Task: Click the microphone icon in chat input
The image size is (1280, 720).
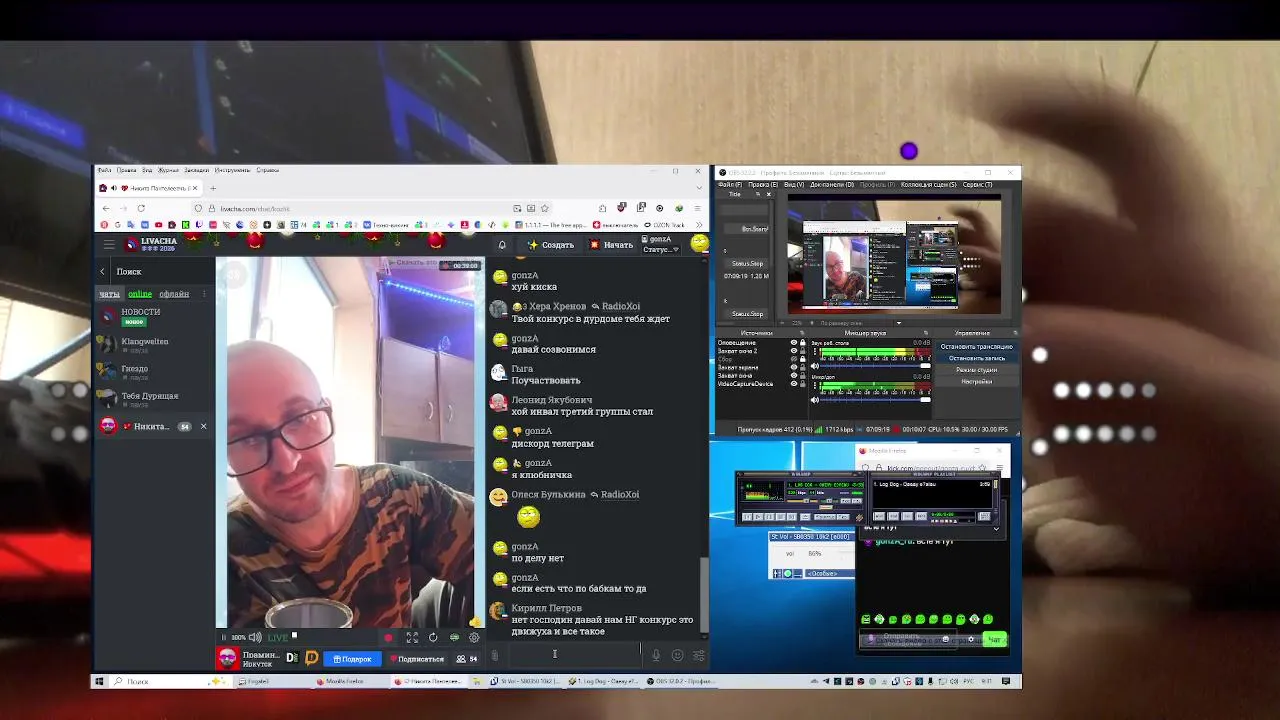Action: [x=656, y=656]
